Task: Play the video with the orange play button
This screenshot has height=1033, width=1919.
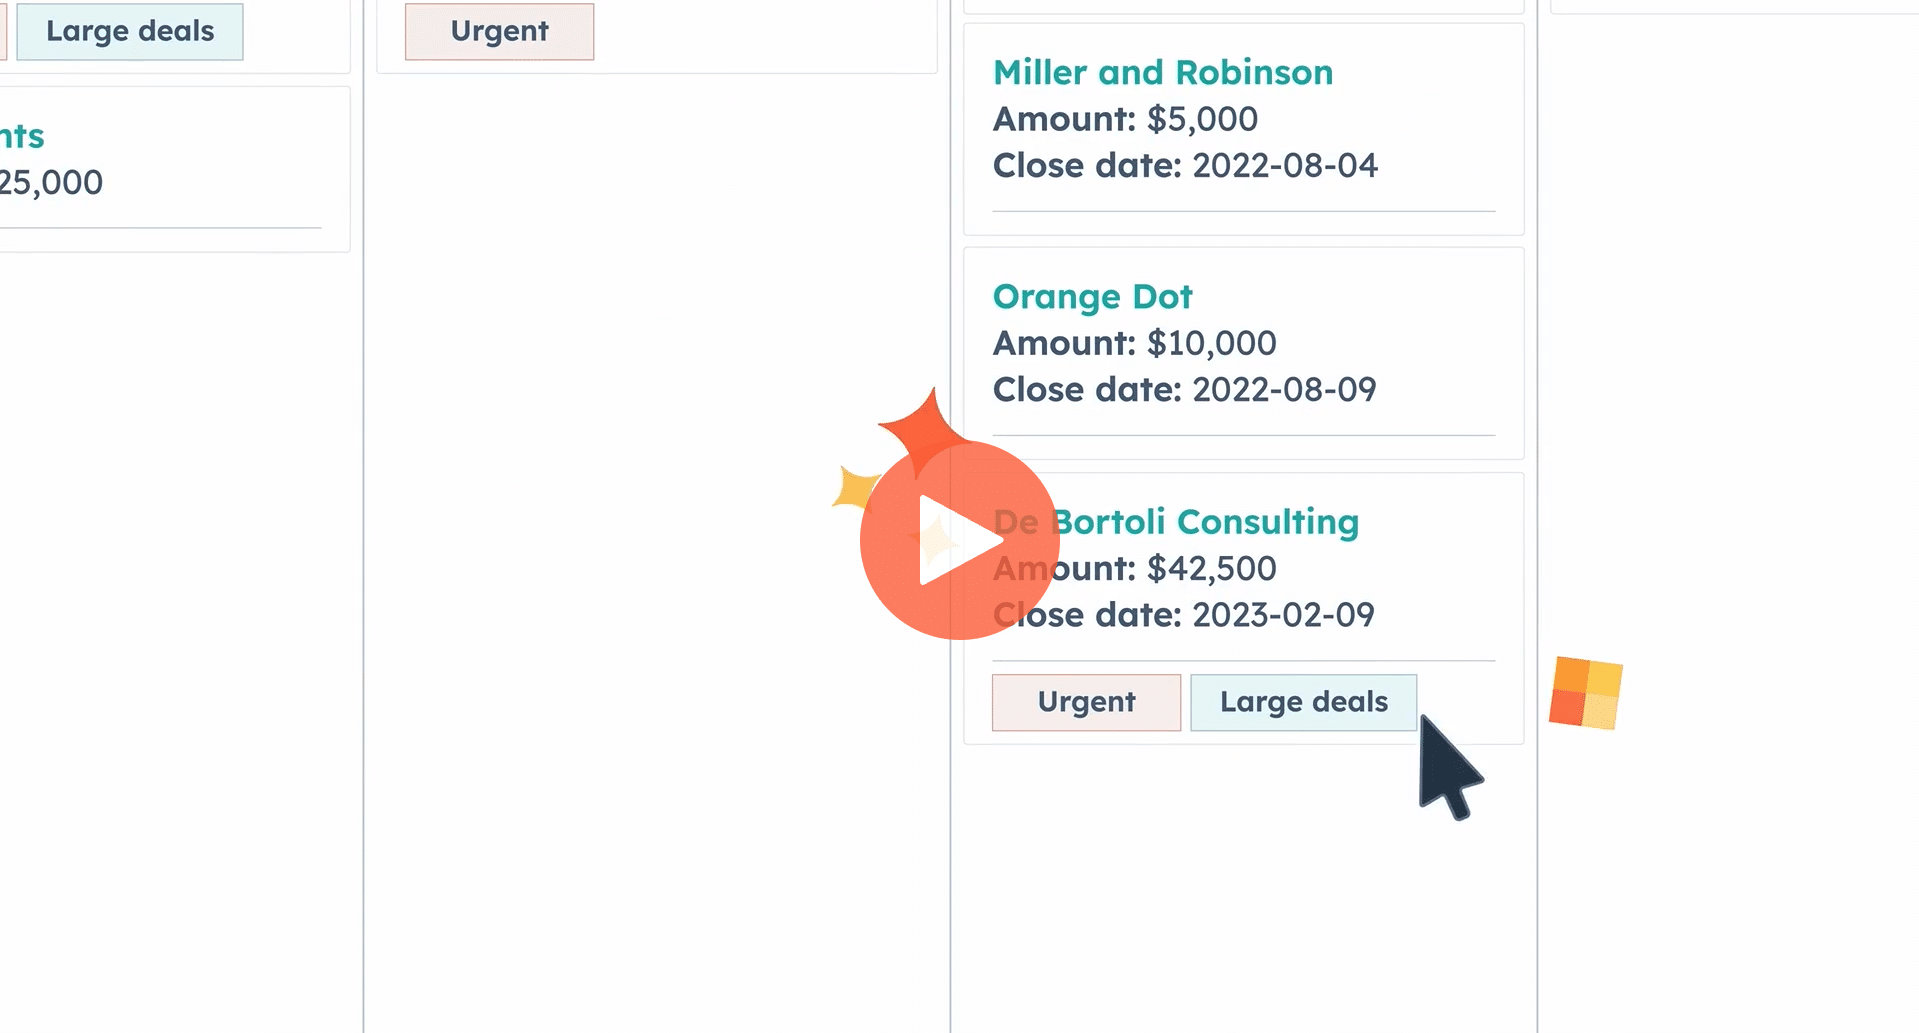Action: point(958,540)
